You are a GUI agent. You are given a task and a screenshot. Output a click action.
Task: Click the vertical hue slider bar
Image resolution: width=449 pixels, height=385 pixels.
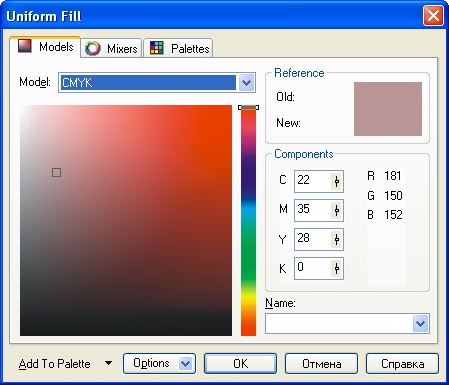[x=248, y=220]
